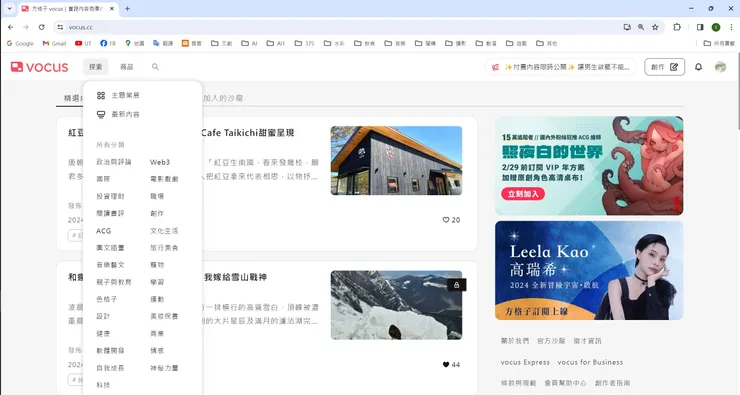Close the vocus browser tab
This screenshot has height=395, width=740.
pyautogui.click(x=112, y=8)
